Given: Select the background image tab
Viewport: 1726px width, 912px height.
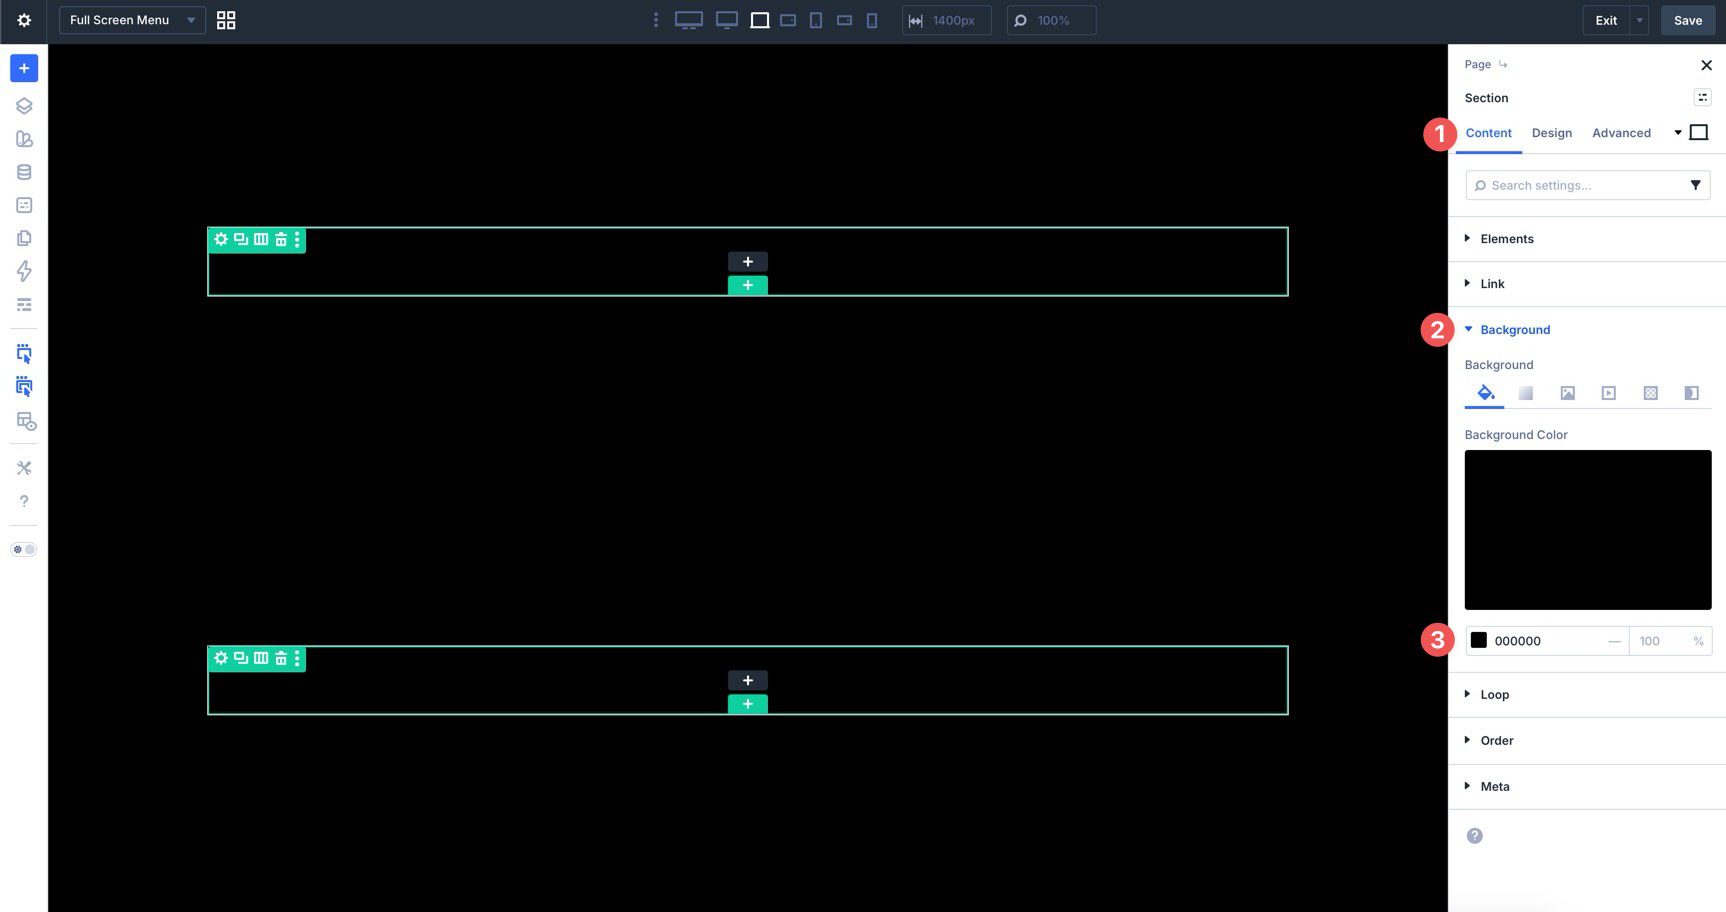Looking at the screenshot, I should coord(1567,393).
